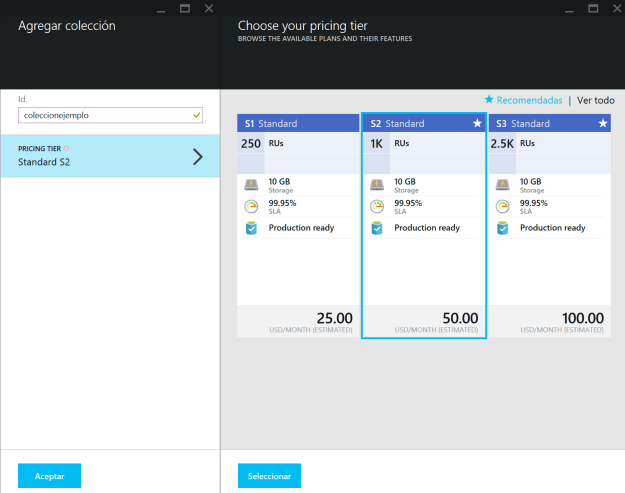
Task: Click the S2 Standard SLA gauge icon
Action: click(376, 206)
